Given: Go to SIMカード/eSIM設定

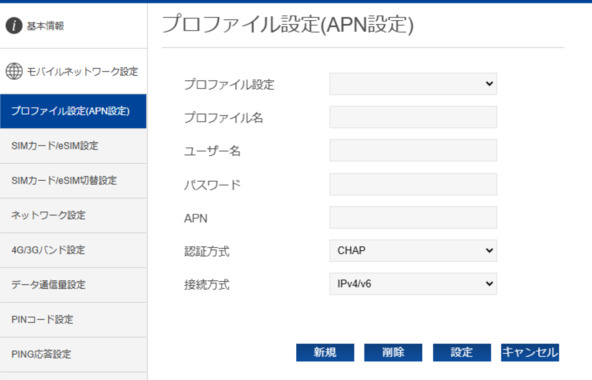Looking at the screenshot, I should [x=73, y=146].
